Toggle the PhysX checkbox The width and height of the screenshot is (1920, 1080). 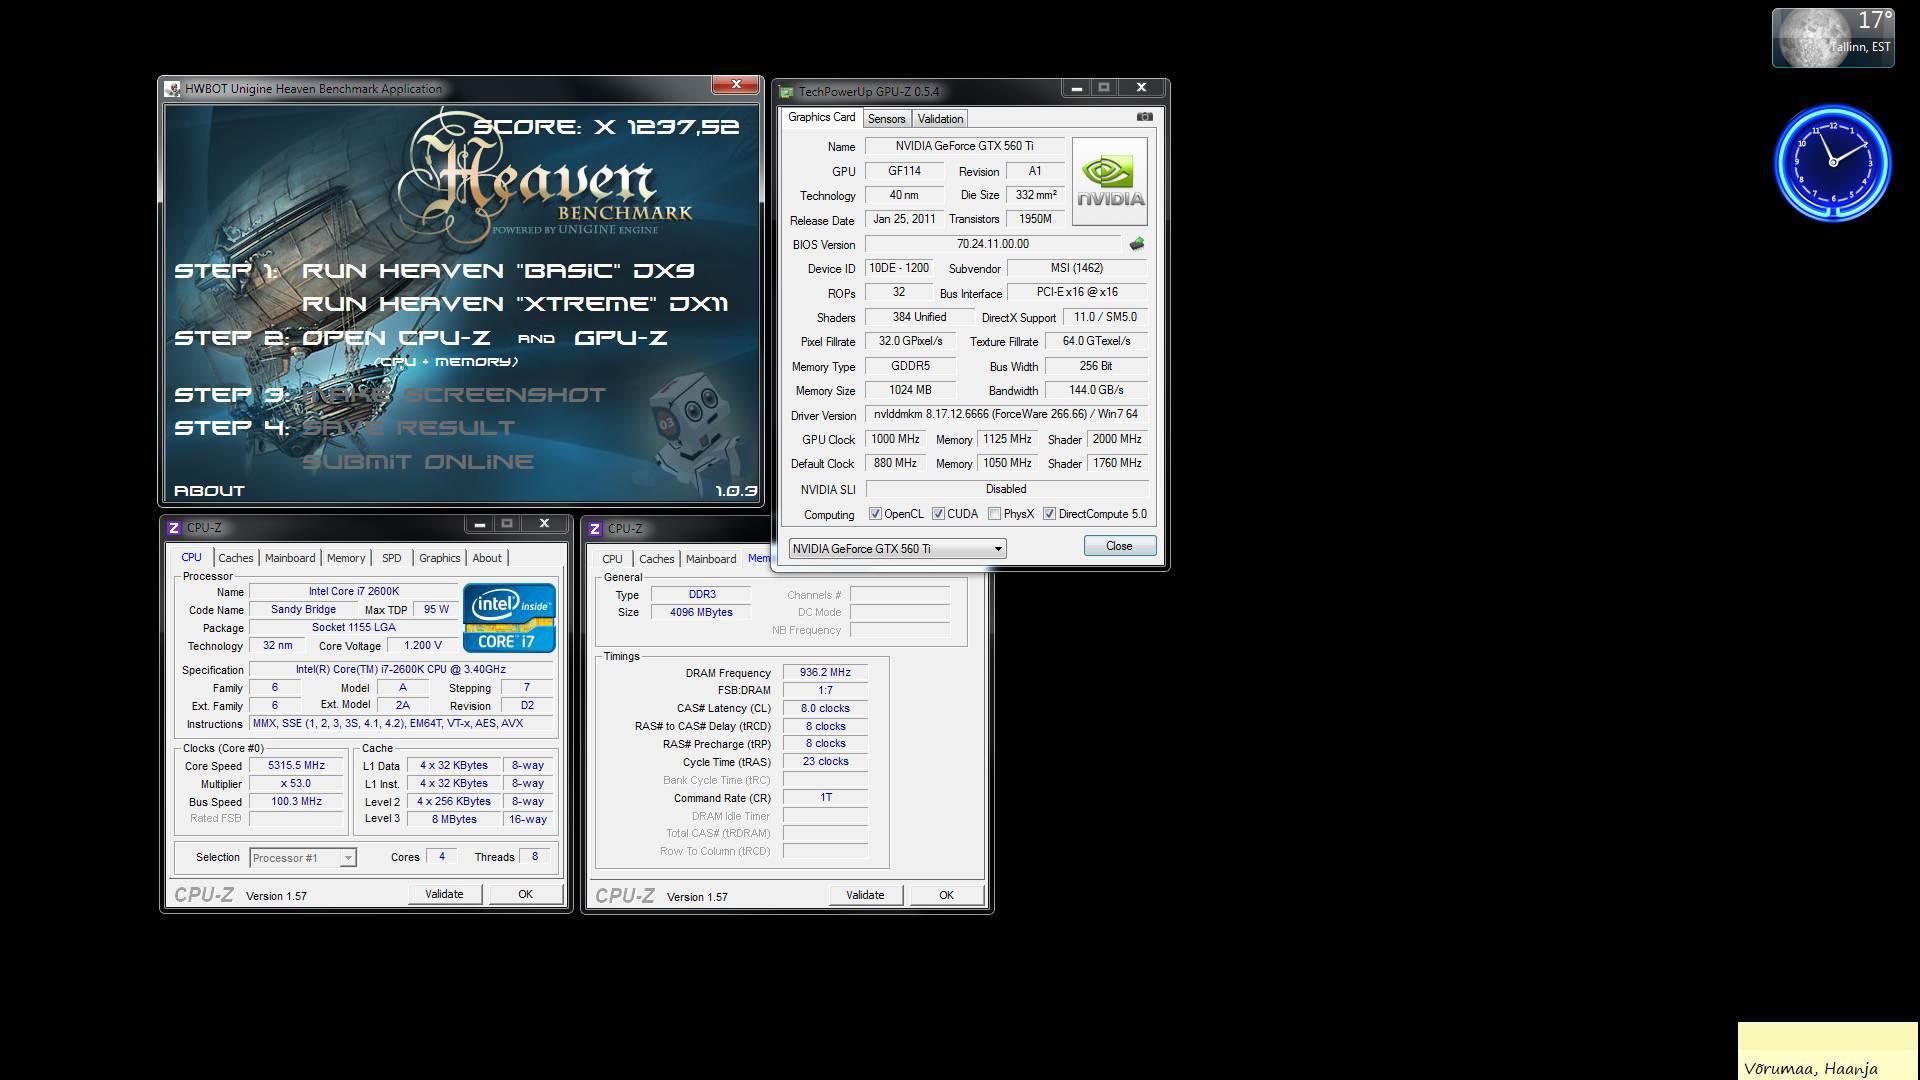994,514
